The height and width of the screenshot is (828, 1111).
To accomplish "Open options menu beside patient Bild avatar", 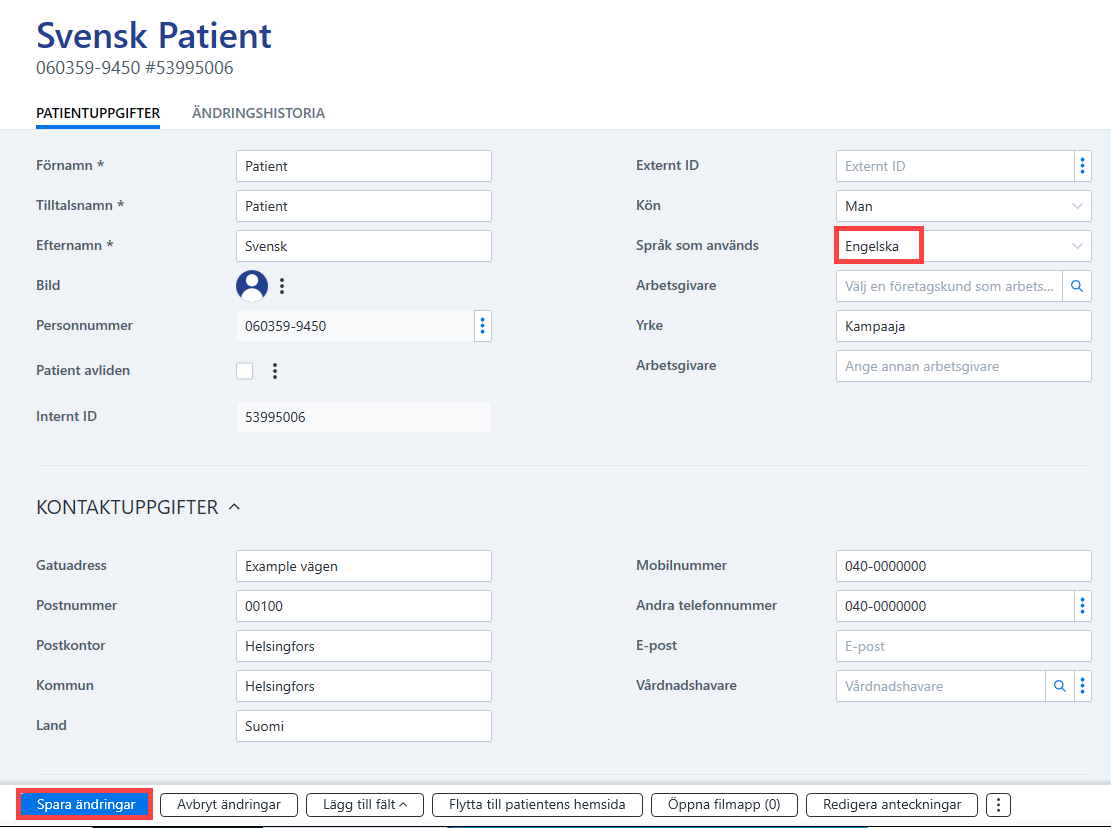I will click(282, 286).
